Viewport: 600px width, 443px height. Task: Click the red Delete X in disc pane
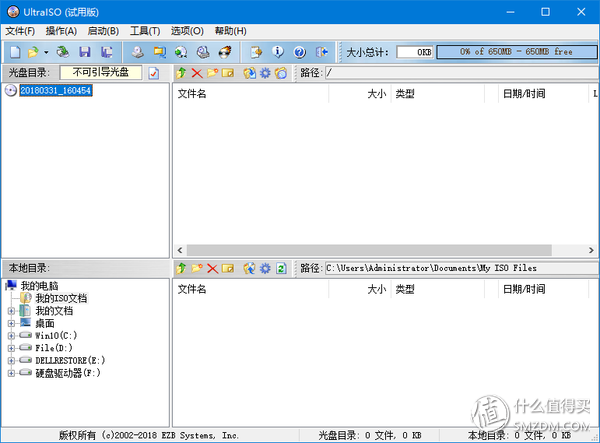(197, 73)
